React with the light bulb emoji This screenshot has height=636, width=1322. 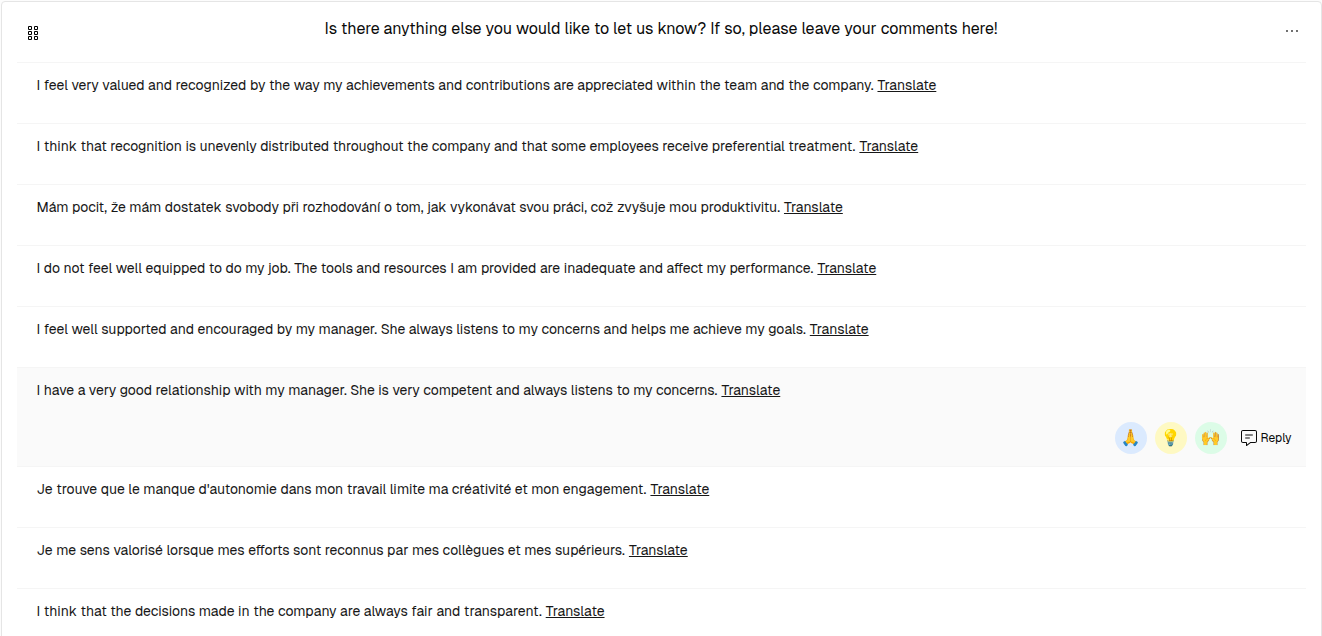click(x=1171, y=438)
